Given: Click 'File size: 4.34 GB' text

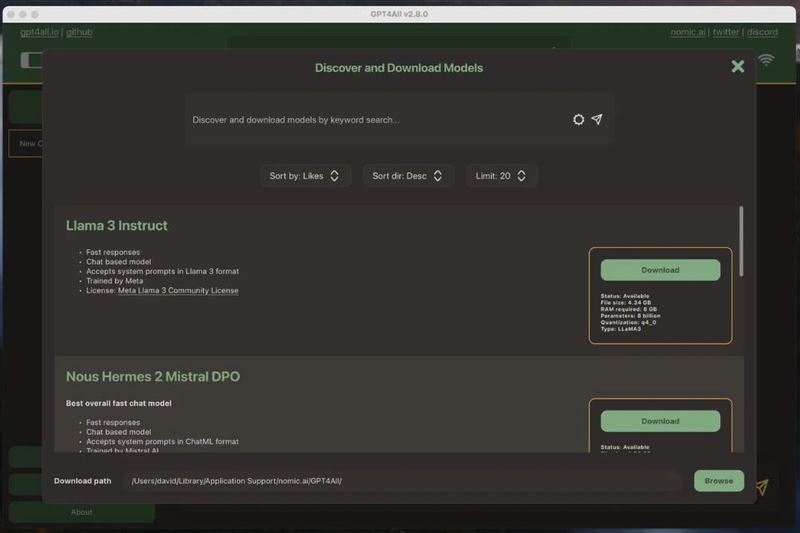Looking at the screenshot, I should (x=626, y=302).
